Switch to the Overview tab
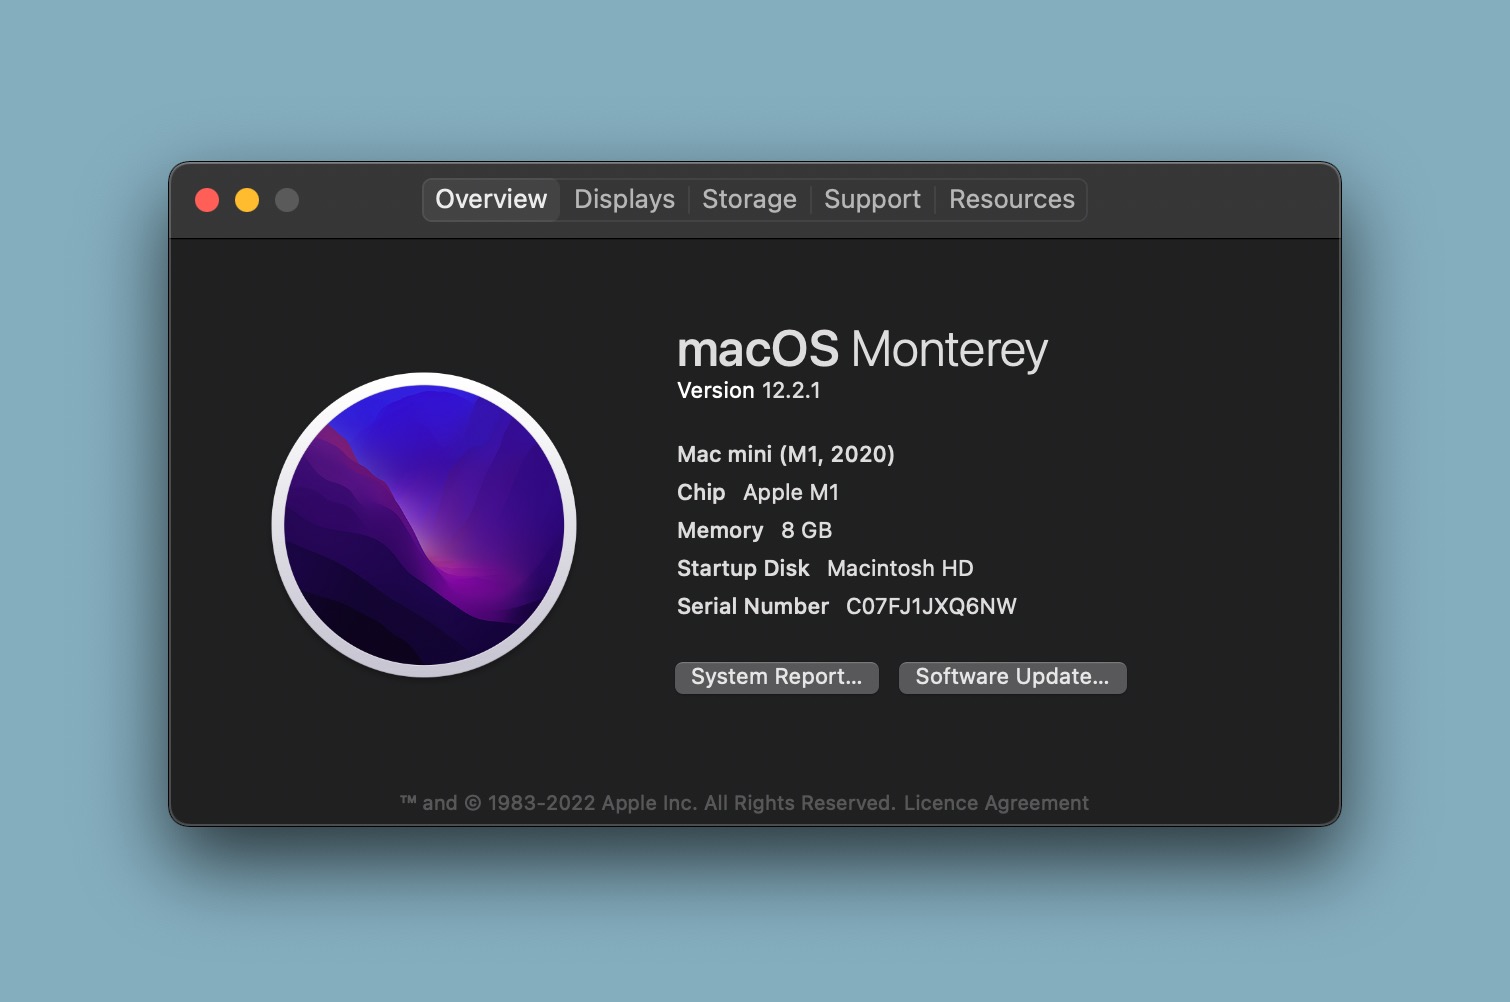 491,199
